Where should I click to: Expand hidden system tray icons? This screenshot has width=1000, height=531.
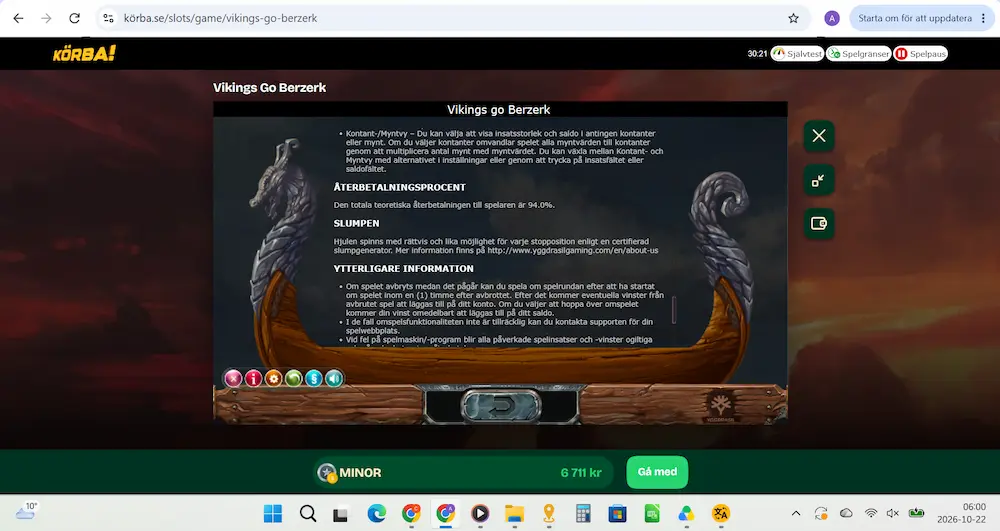click(796, 514)
